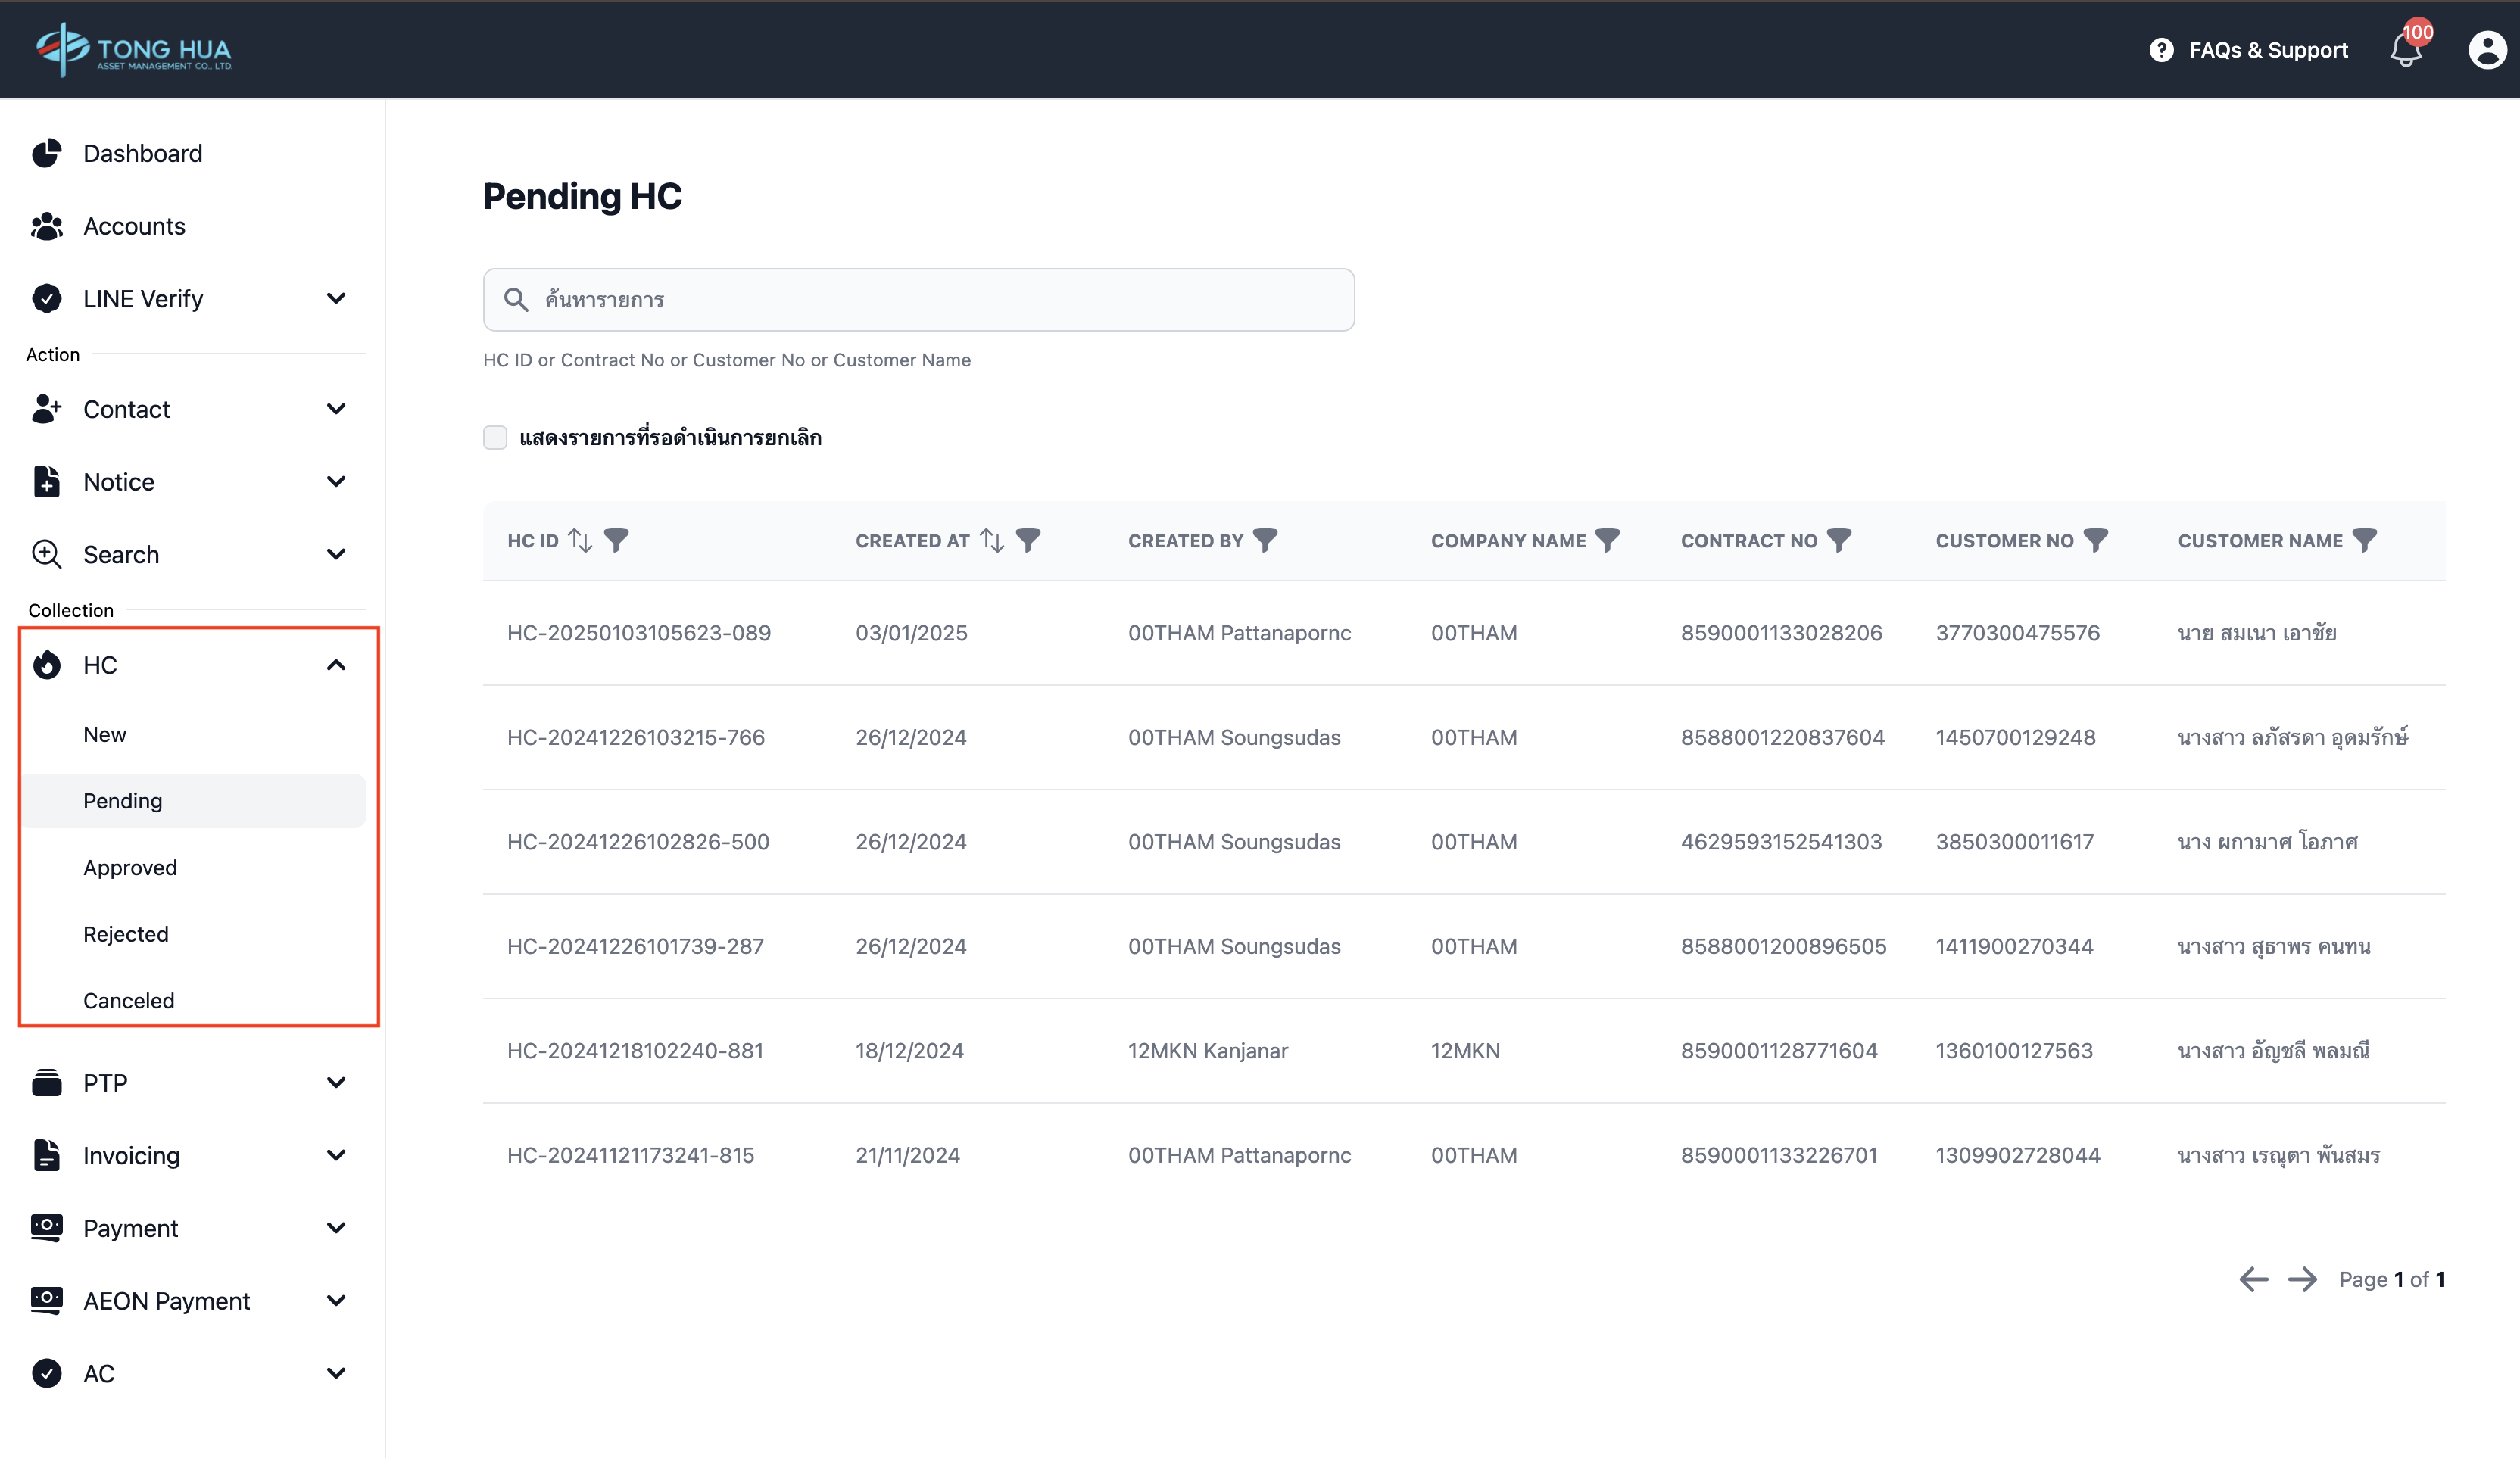
Task: Open the Dashboard page
Action: 142,153
